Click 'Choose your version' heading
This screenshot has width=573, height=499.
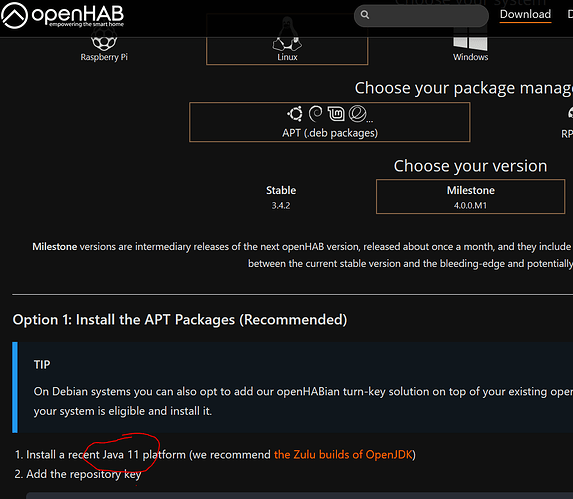click(470, 166)
